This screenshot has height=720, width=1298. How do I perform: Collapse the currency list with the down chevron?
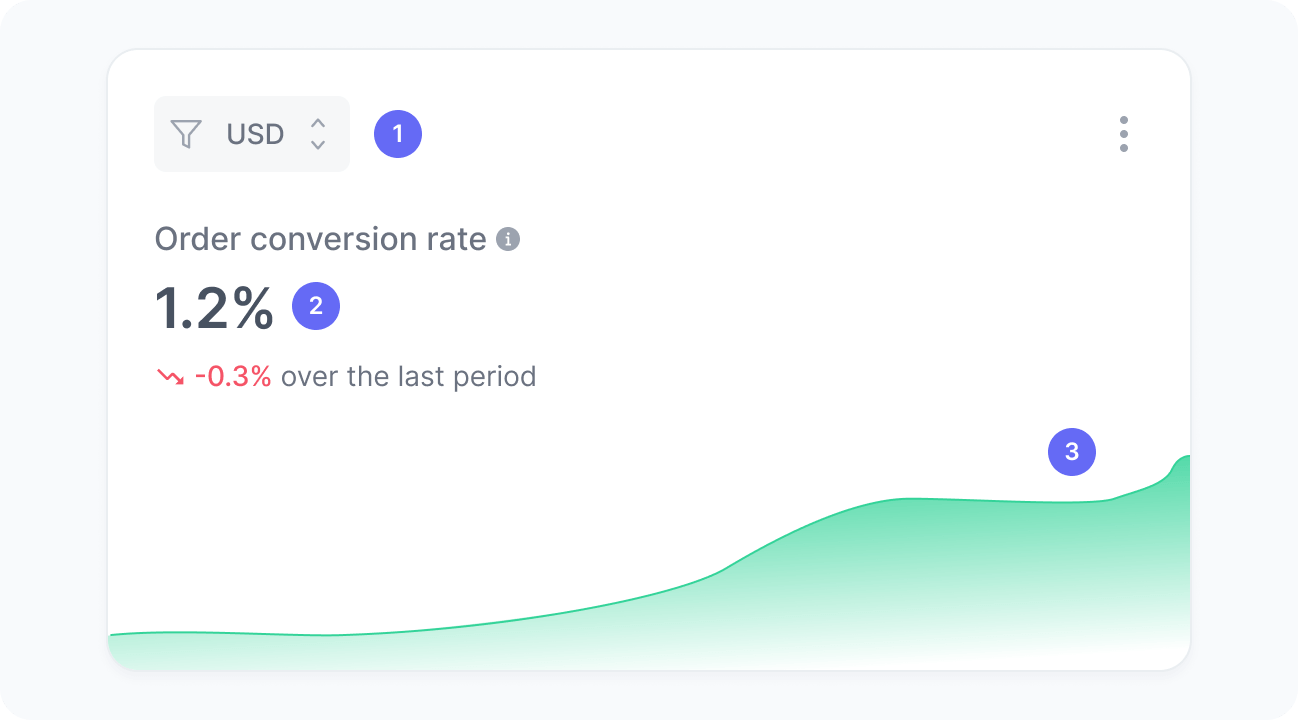coord(318,143)
